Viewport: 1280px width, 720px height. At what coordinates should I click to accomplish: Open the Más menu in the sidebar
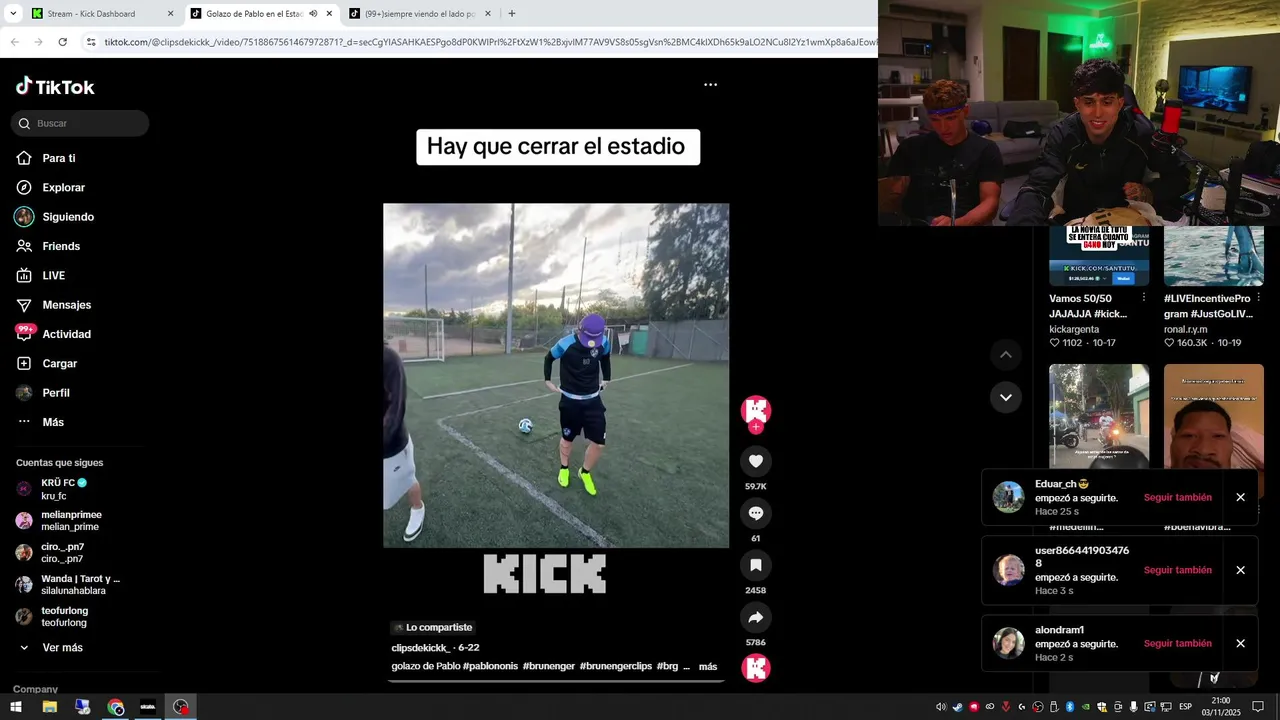pos(41,422)
